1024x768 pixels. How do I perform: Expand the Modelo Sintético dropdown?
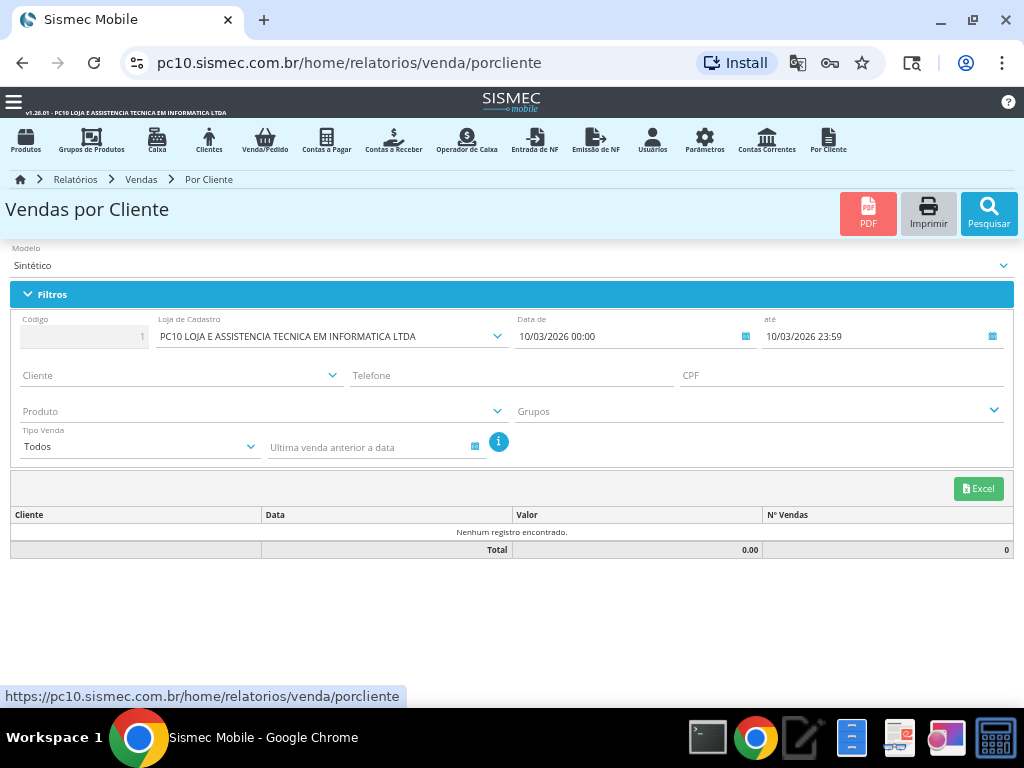point(1003,266)
